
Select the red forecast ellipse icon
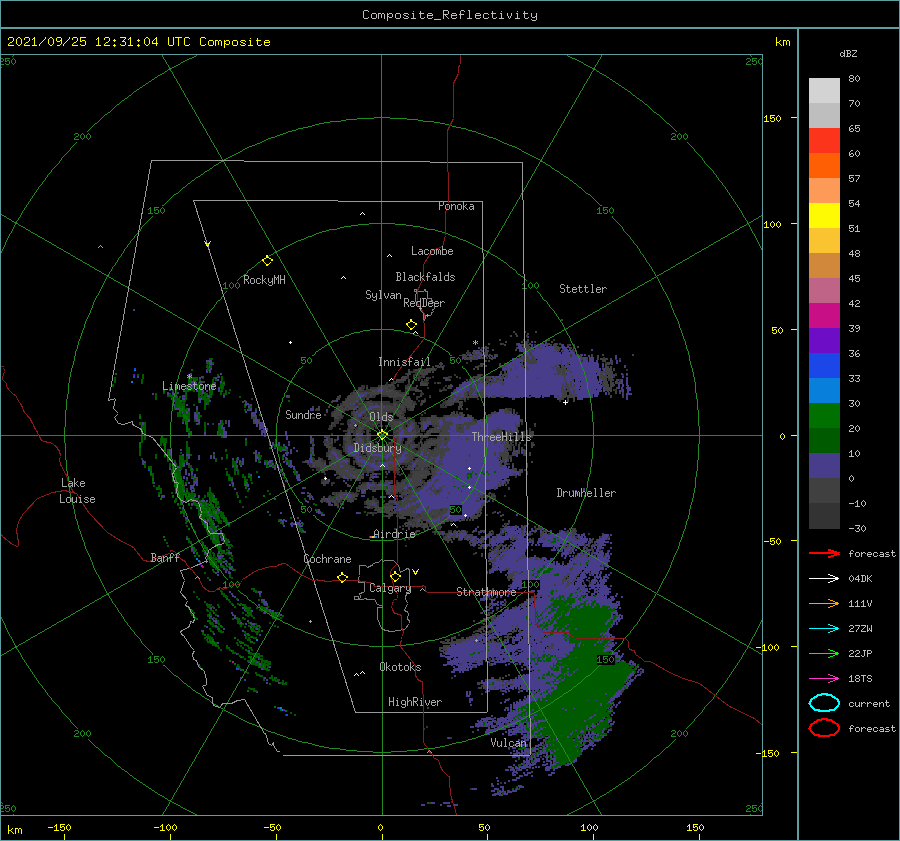tap(824, 728)
